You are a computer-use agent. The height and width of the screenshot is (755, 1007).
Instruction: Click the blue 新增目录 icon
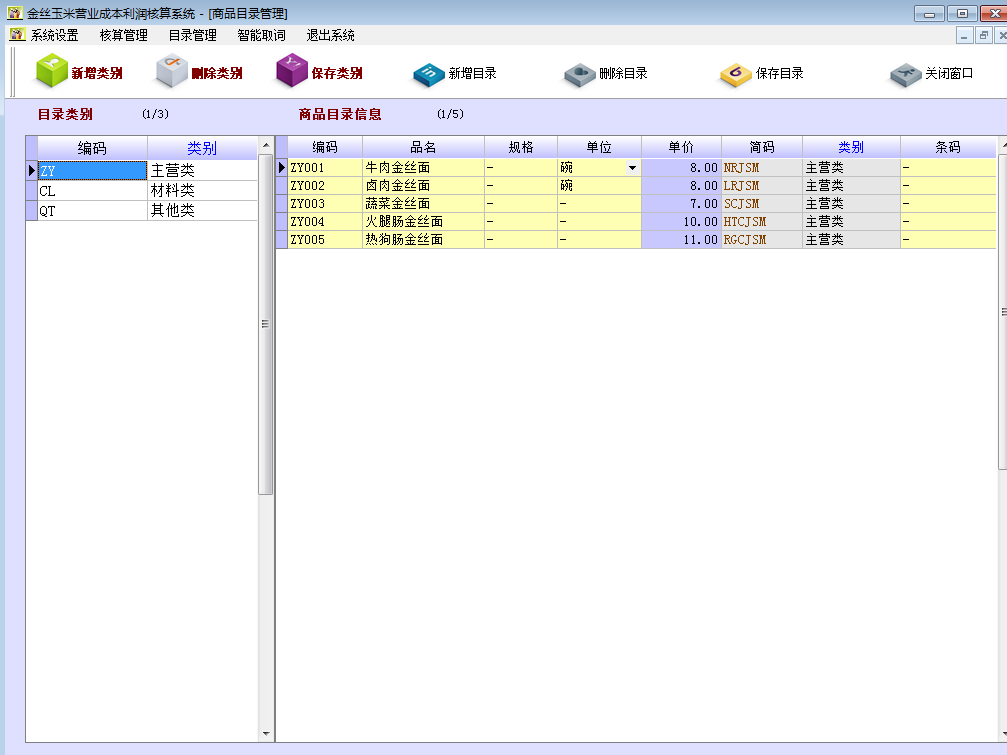click(428, 74)
